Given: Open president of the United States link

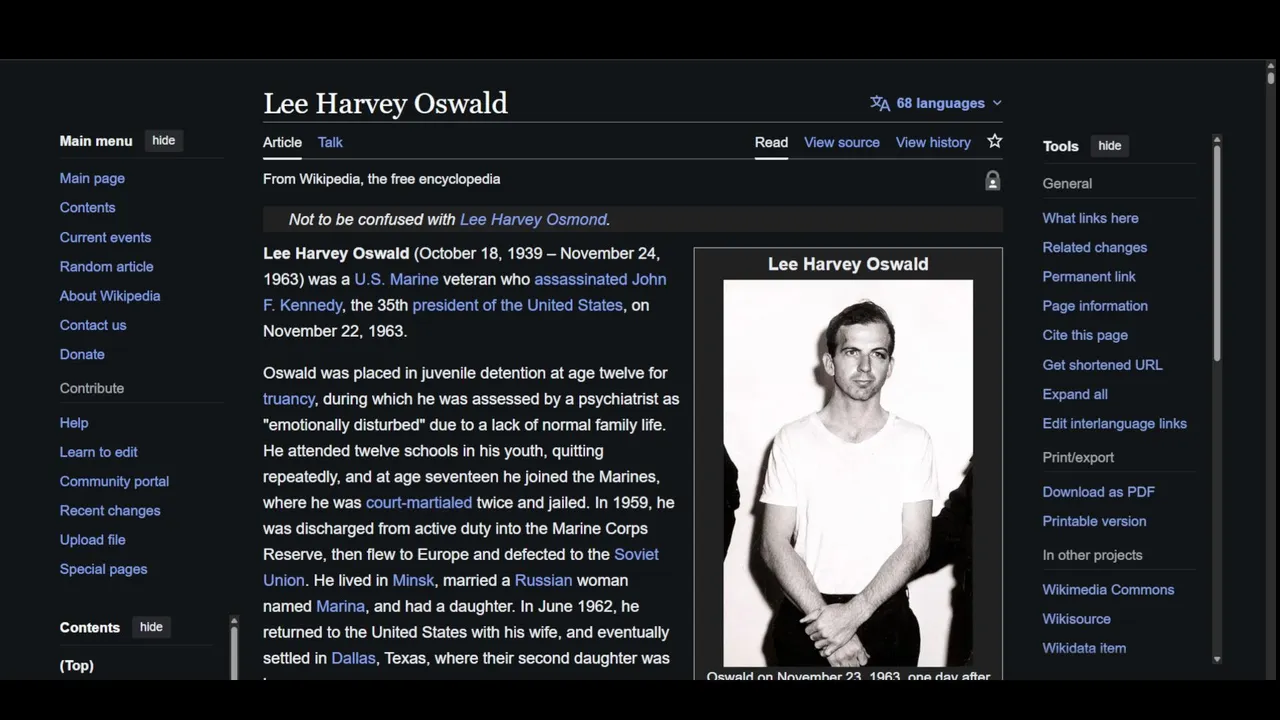Looking at the screenshot, I should point(517,305).
